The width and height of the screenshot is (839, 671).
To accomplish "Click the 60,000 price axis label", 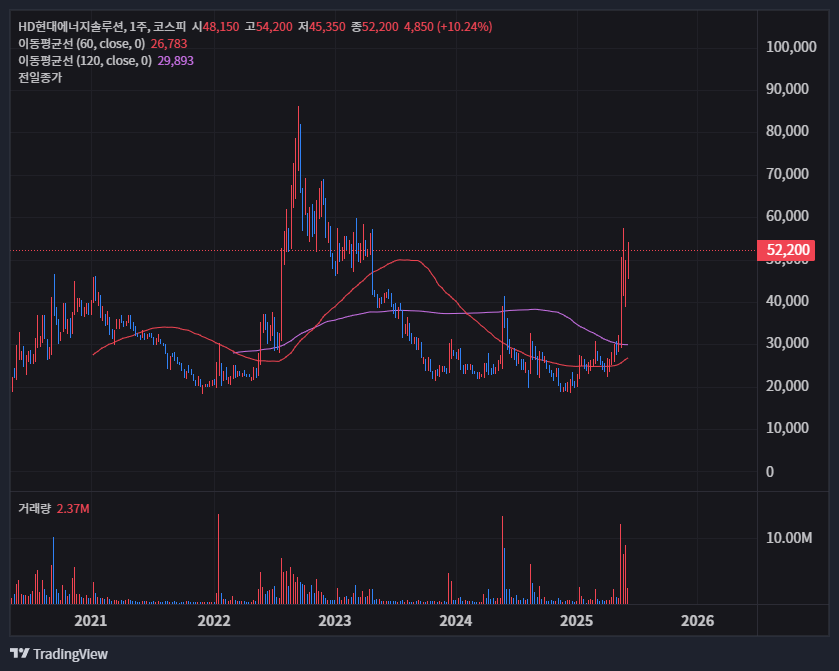I will click(x=787, y=216).
